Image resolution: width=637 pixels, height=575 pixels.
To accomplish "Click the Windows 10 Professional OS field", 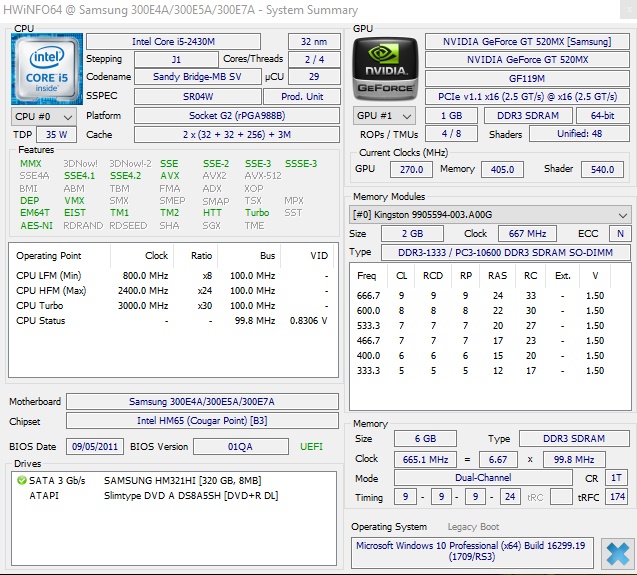I will 472,552.
